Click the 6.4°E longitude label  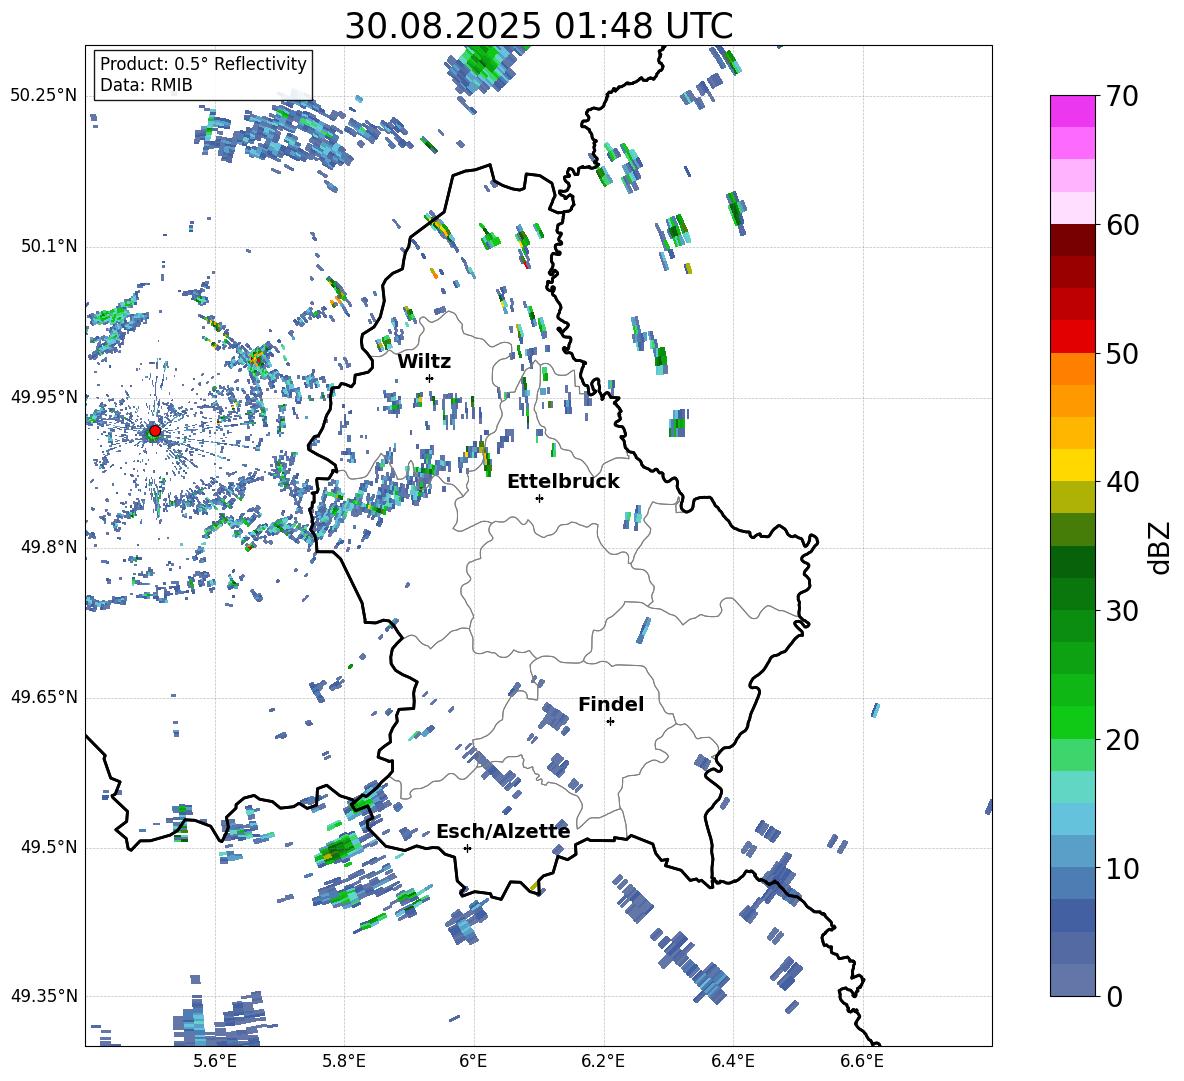(x=732, y=1061)
